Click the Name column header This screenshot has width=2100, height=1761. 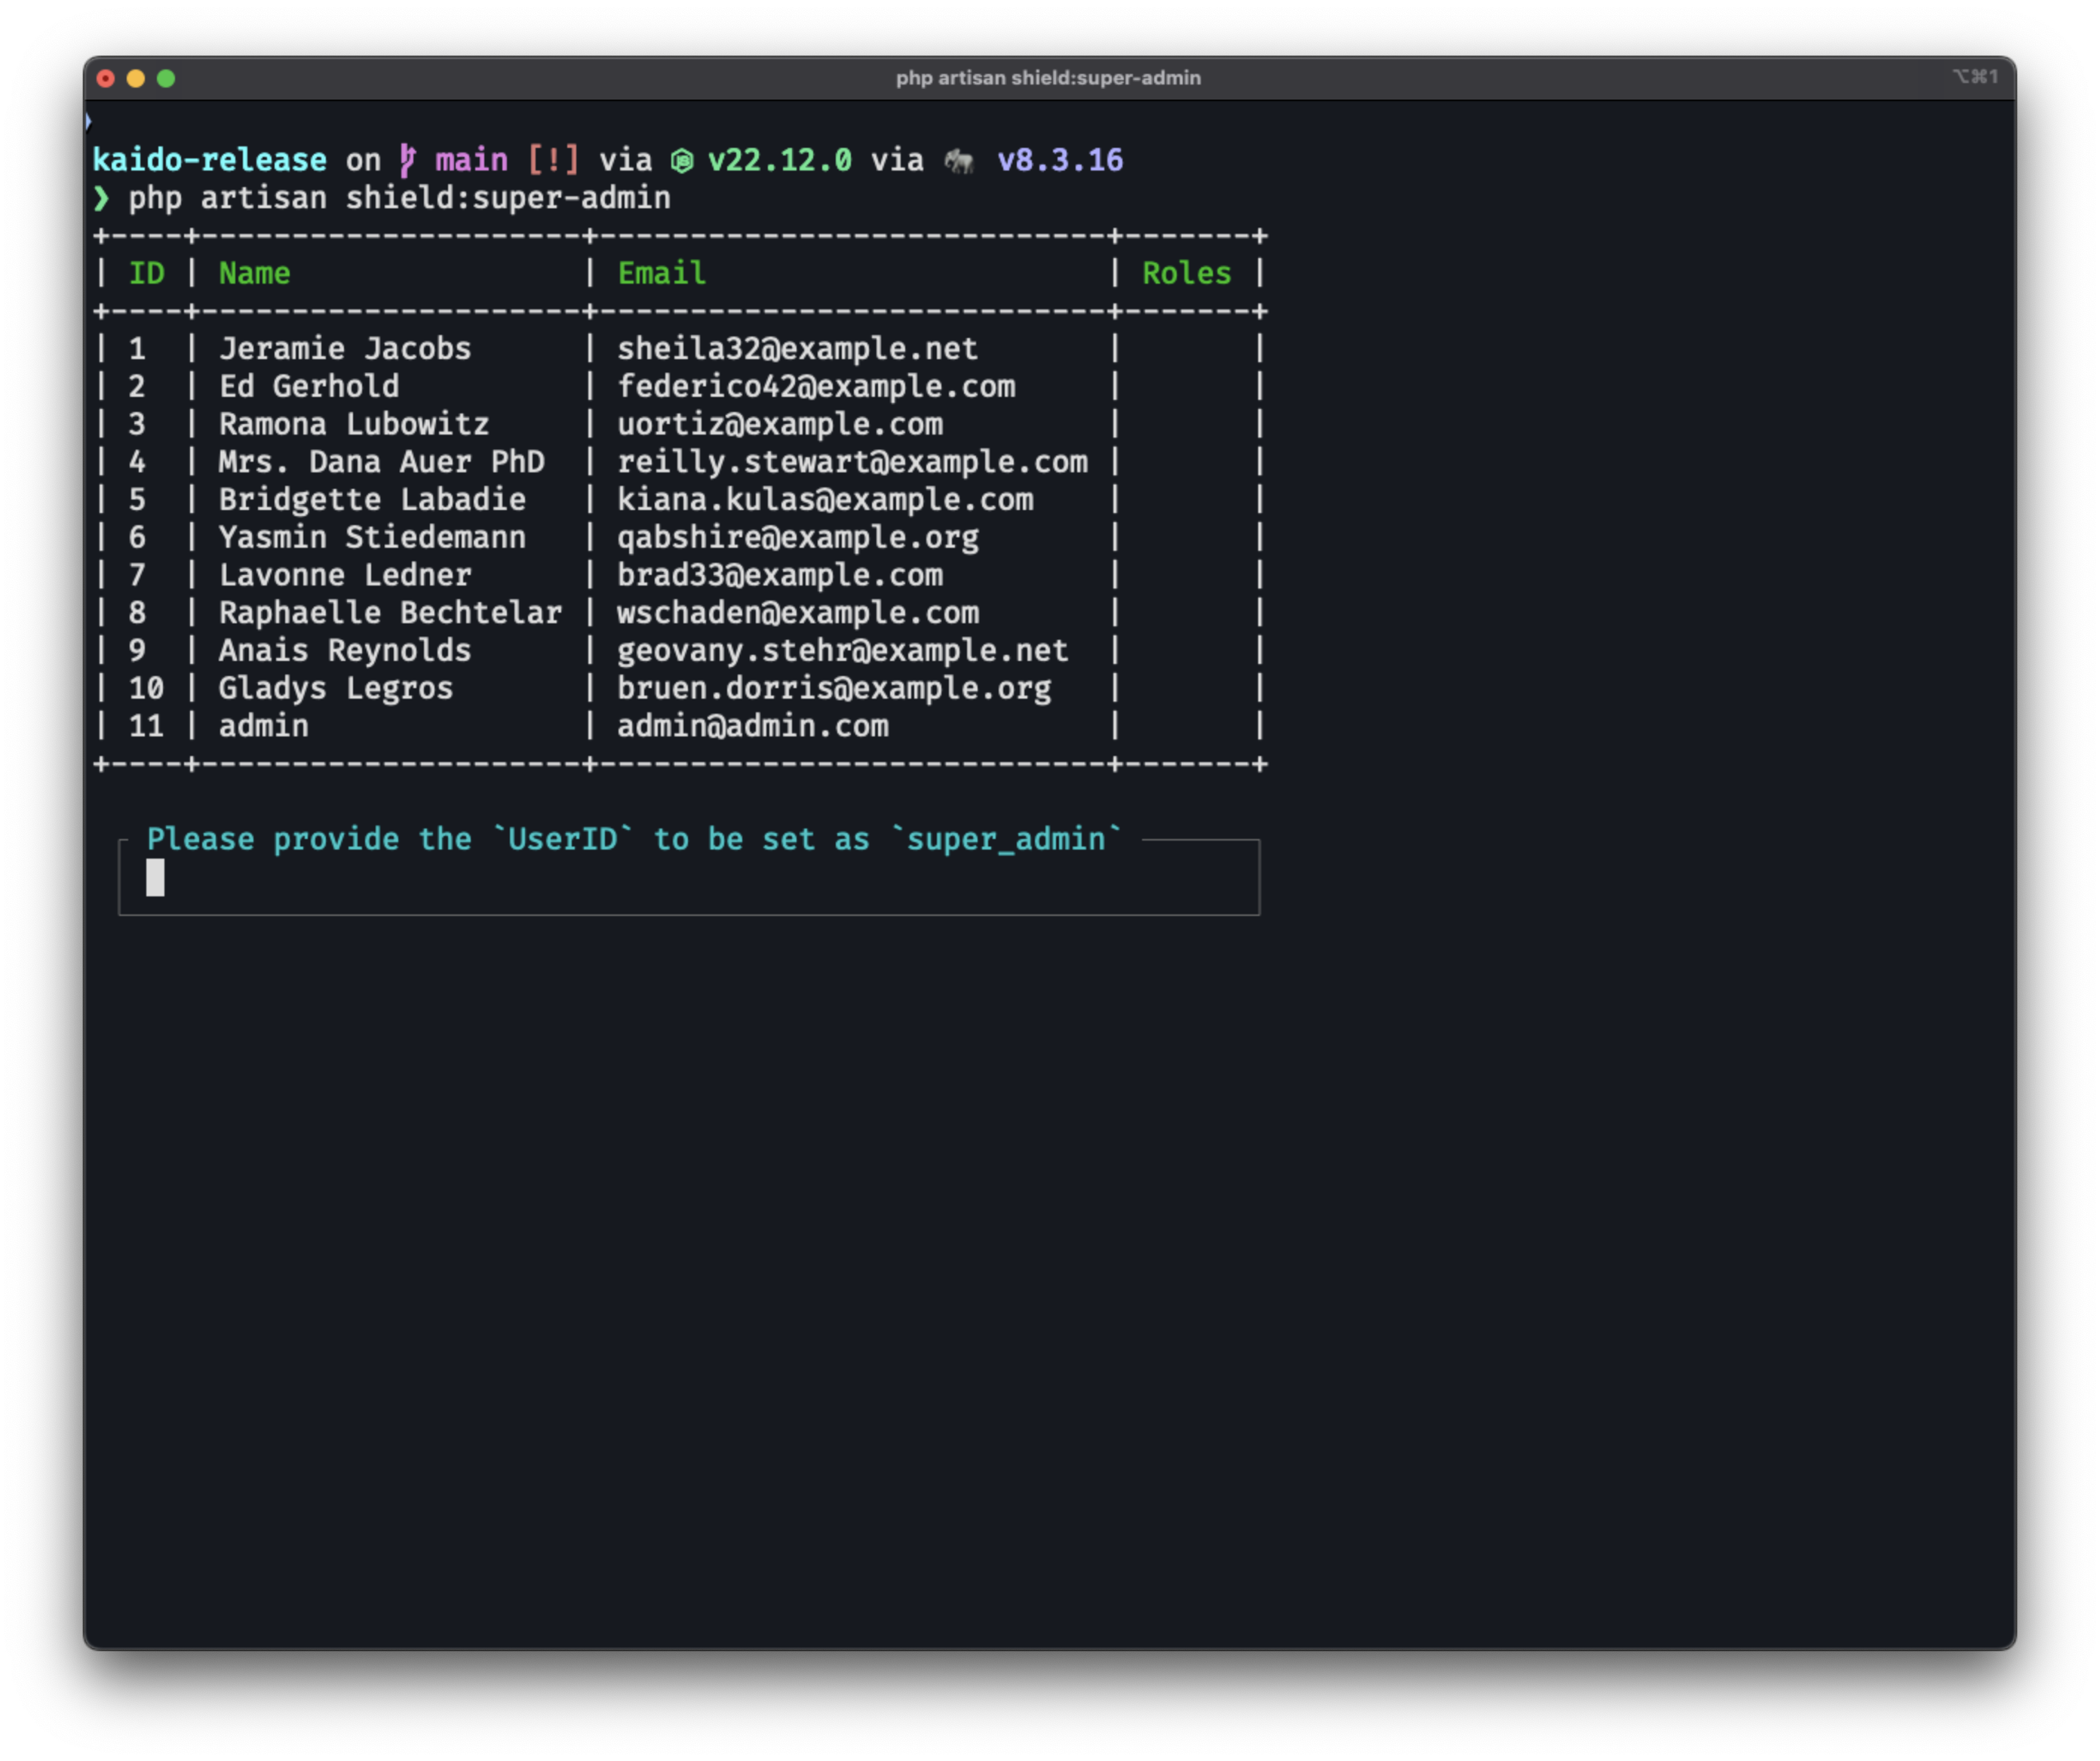tap(254, 273)
